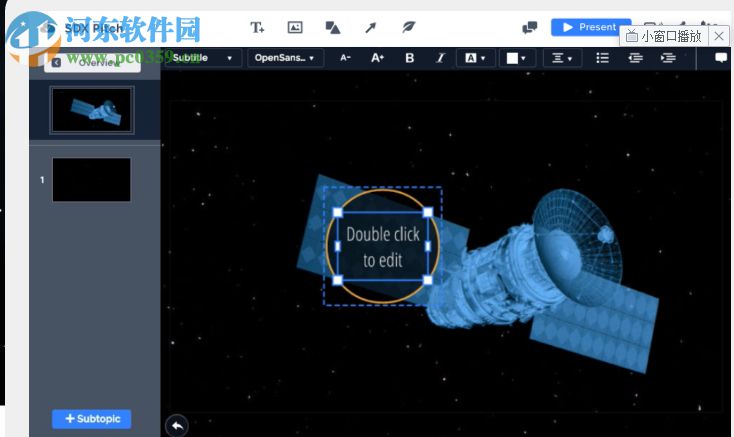Viewport: 734px width, 437px height.
Task: Go back to Overview
Action: (92, 62)
